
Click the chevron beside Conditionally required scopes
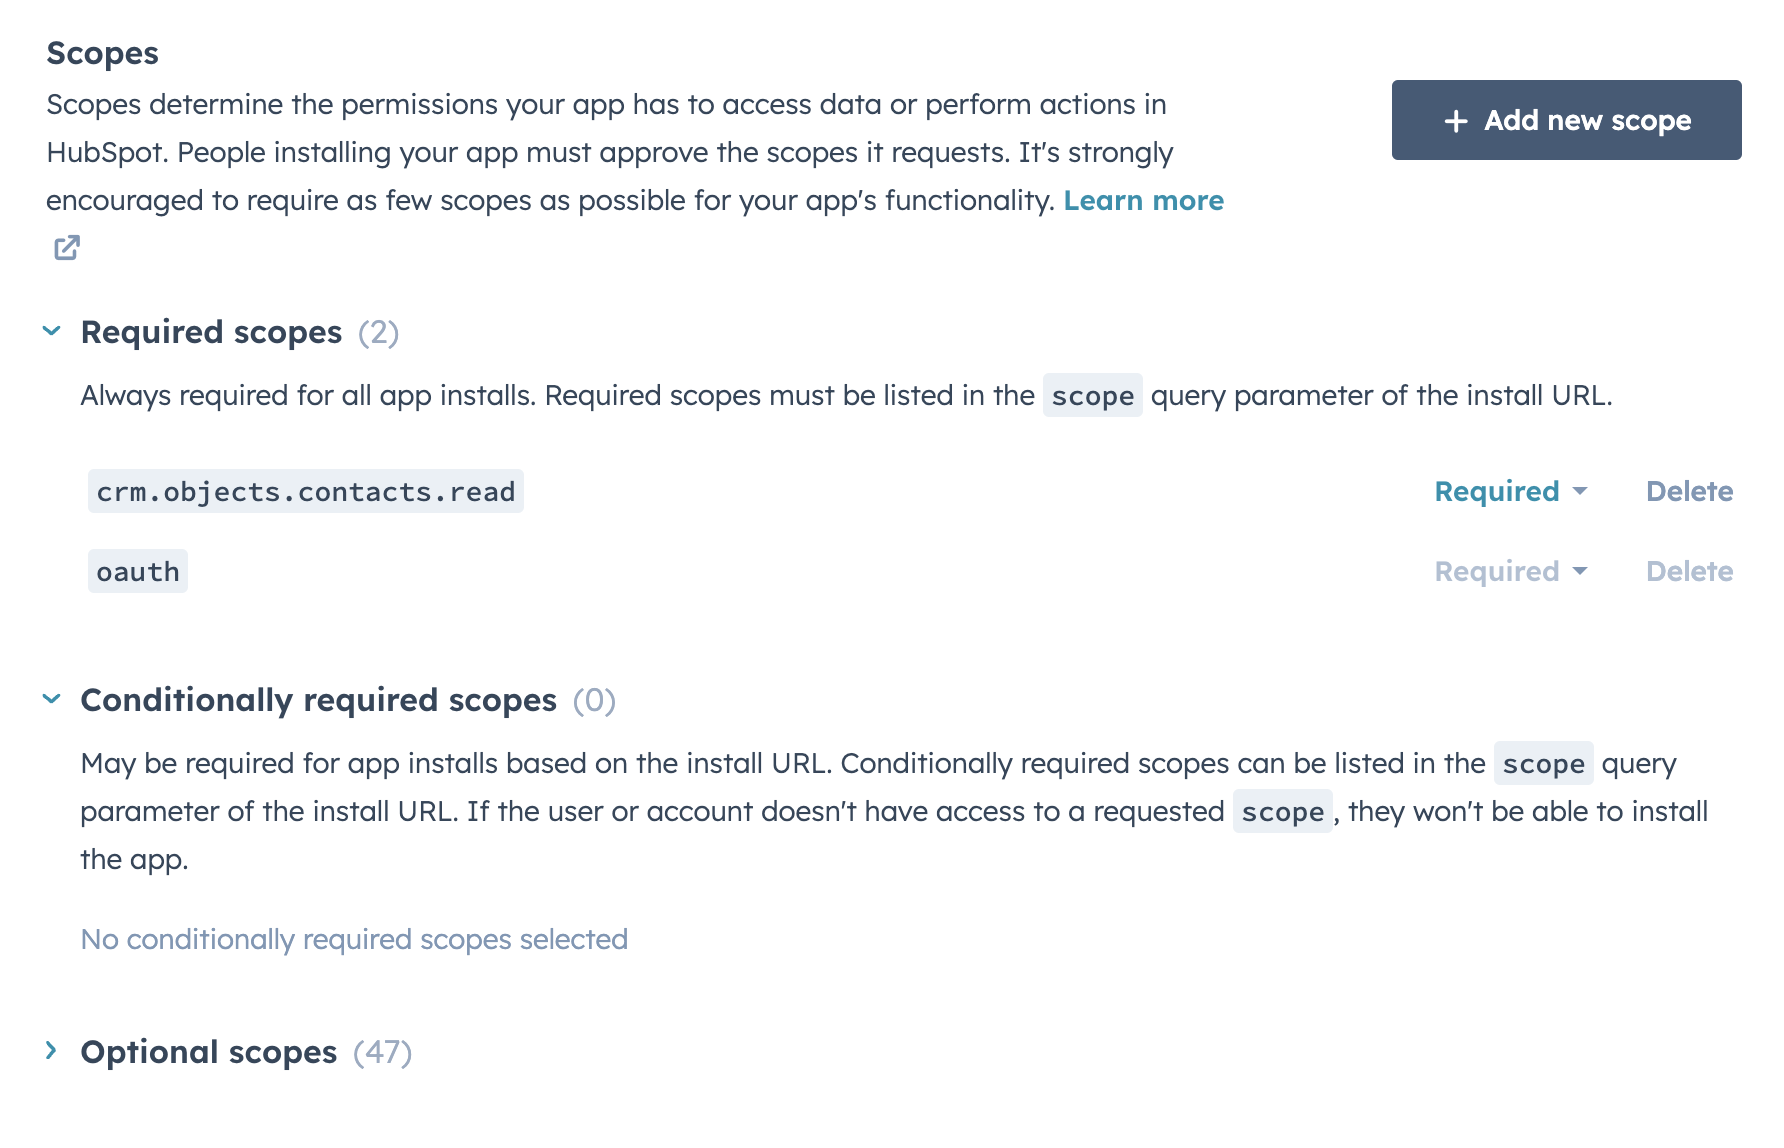51,699
